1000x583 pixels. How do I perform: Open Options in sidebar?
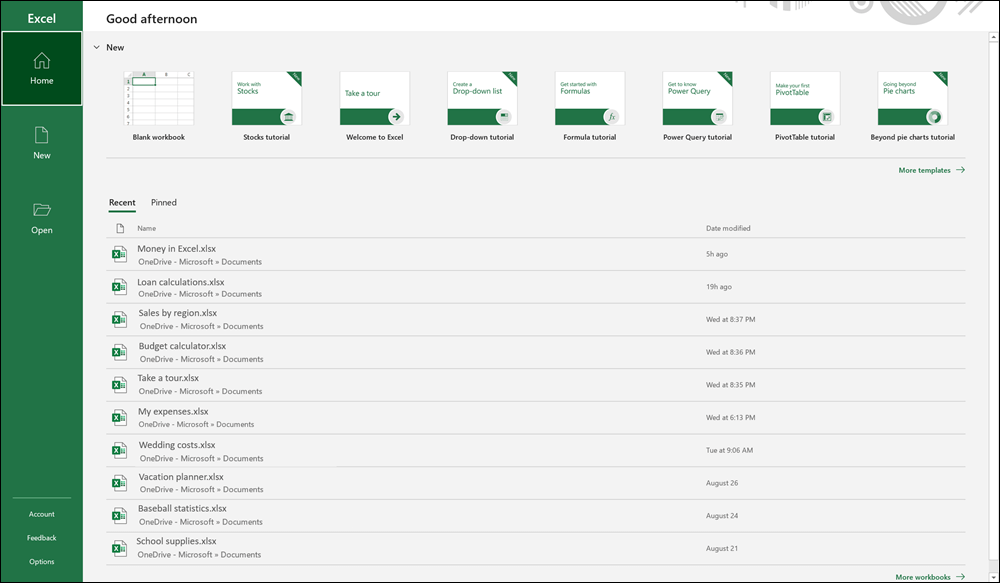click(41, 561)
